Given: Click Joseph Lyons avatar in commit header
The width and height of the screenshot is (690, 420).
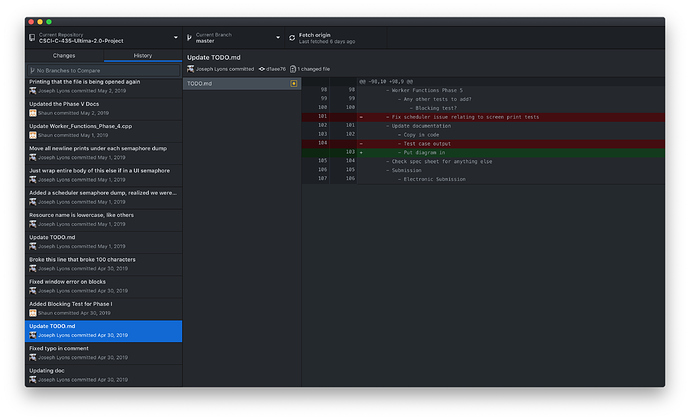Looking at the screenshot, I should (x=191, y=69).
